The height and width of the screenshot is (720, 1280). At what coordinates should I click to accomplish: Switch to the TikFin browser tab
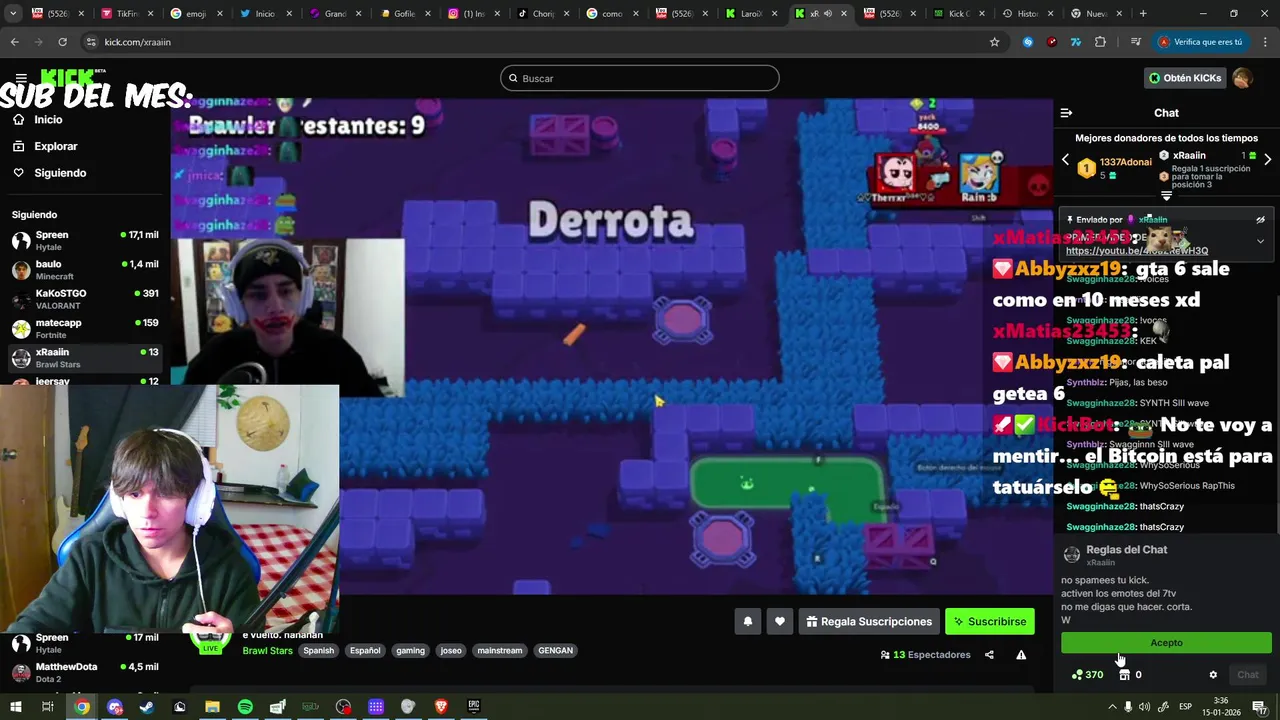127,14
